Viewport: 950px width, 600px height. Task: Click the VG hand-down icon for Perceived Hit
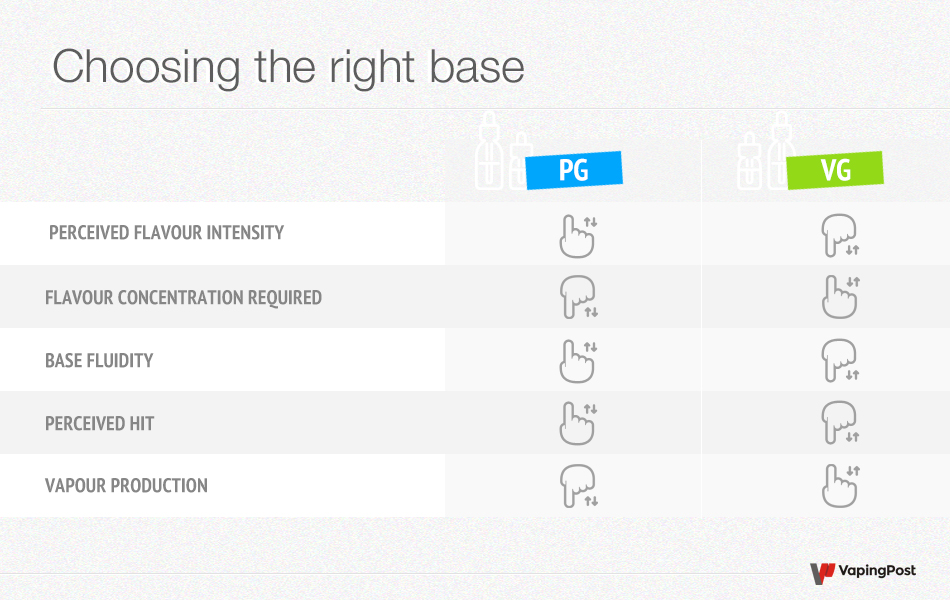(x=838, y=423)
